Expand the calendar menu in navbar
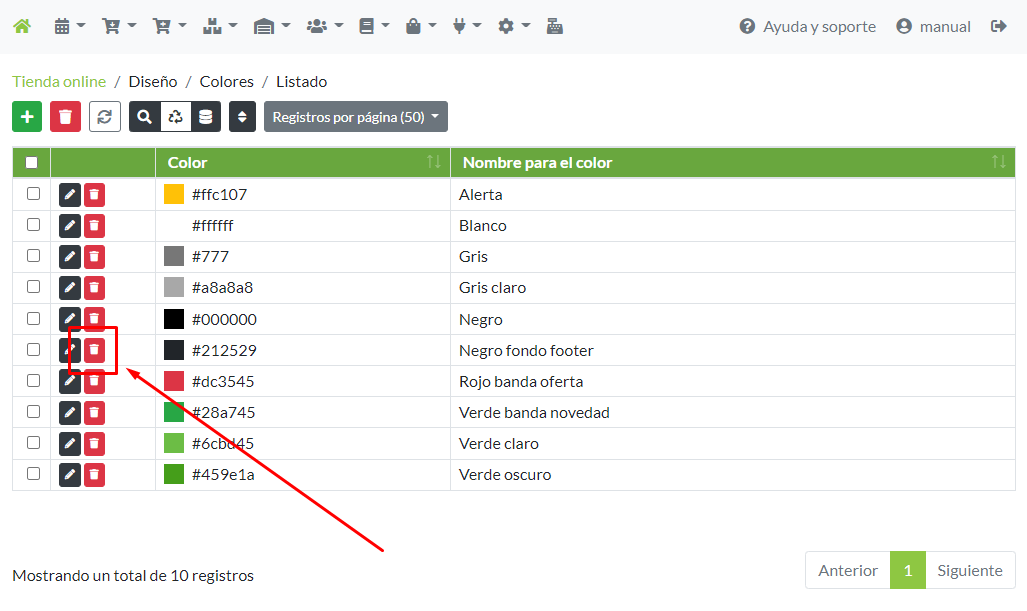 (x=69, y=26)
